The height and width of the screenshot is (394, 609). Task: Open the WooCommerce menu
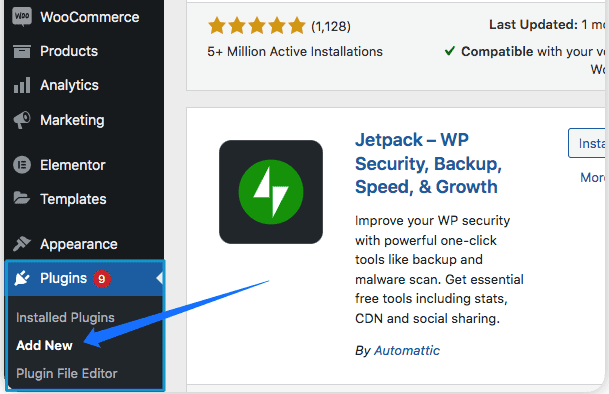pyautogui.click(x=84, y=17)
